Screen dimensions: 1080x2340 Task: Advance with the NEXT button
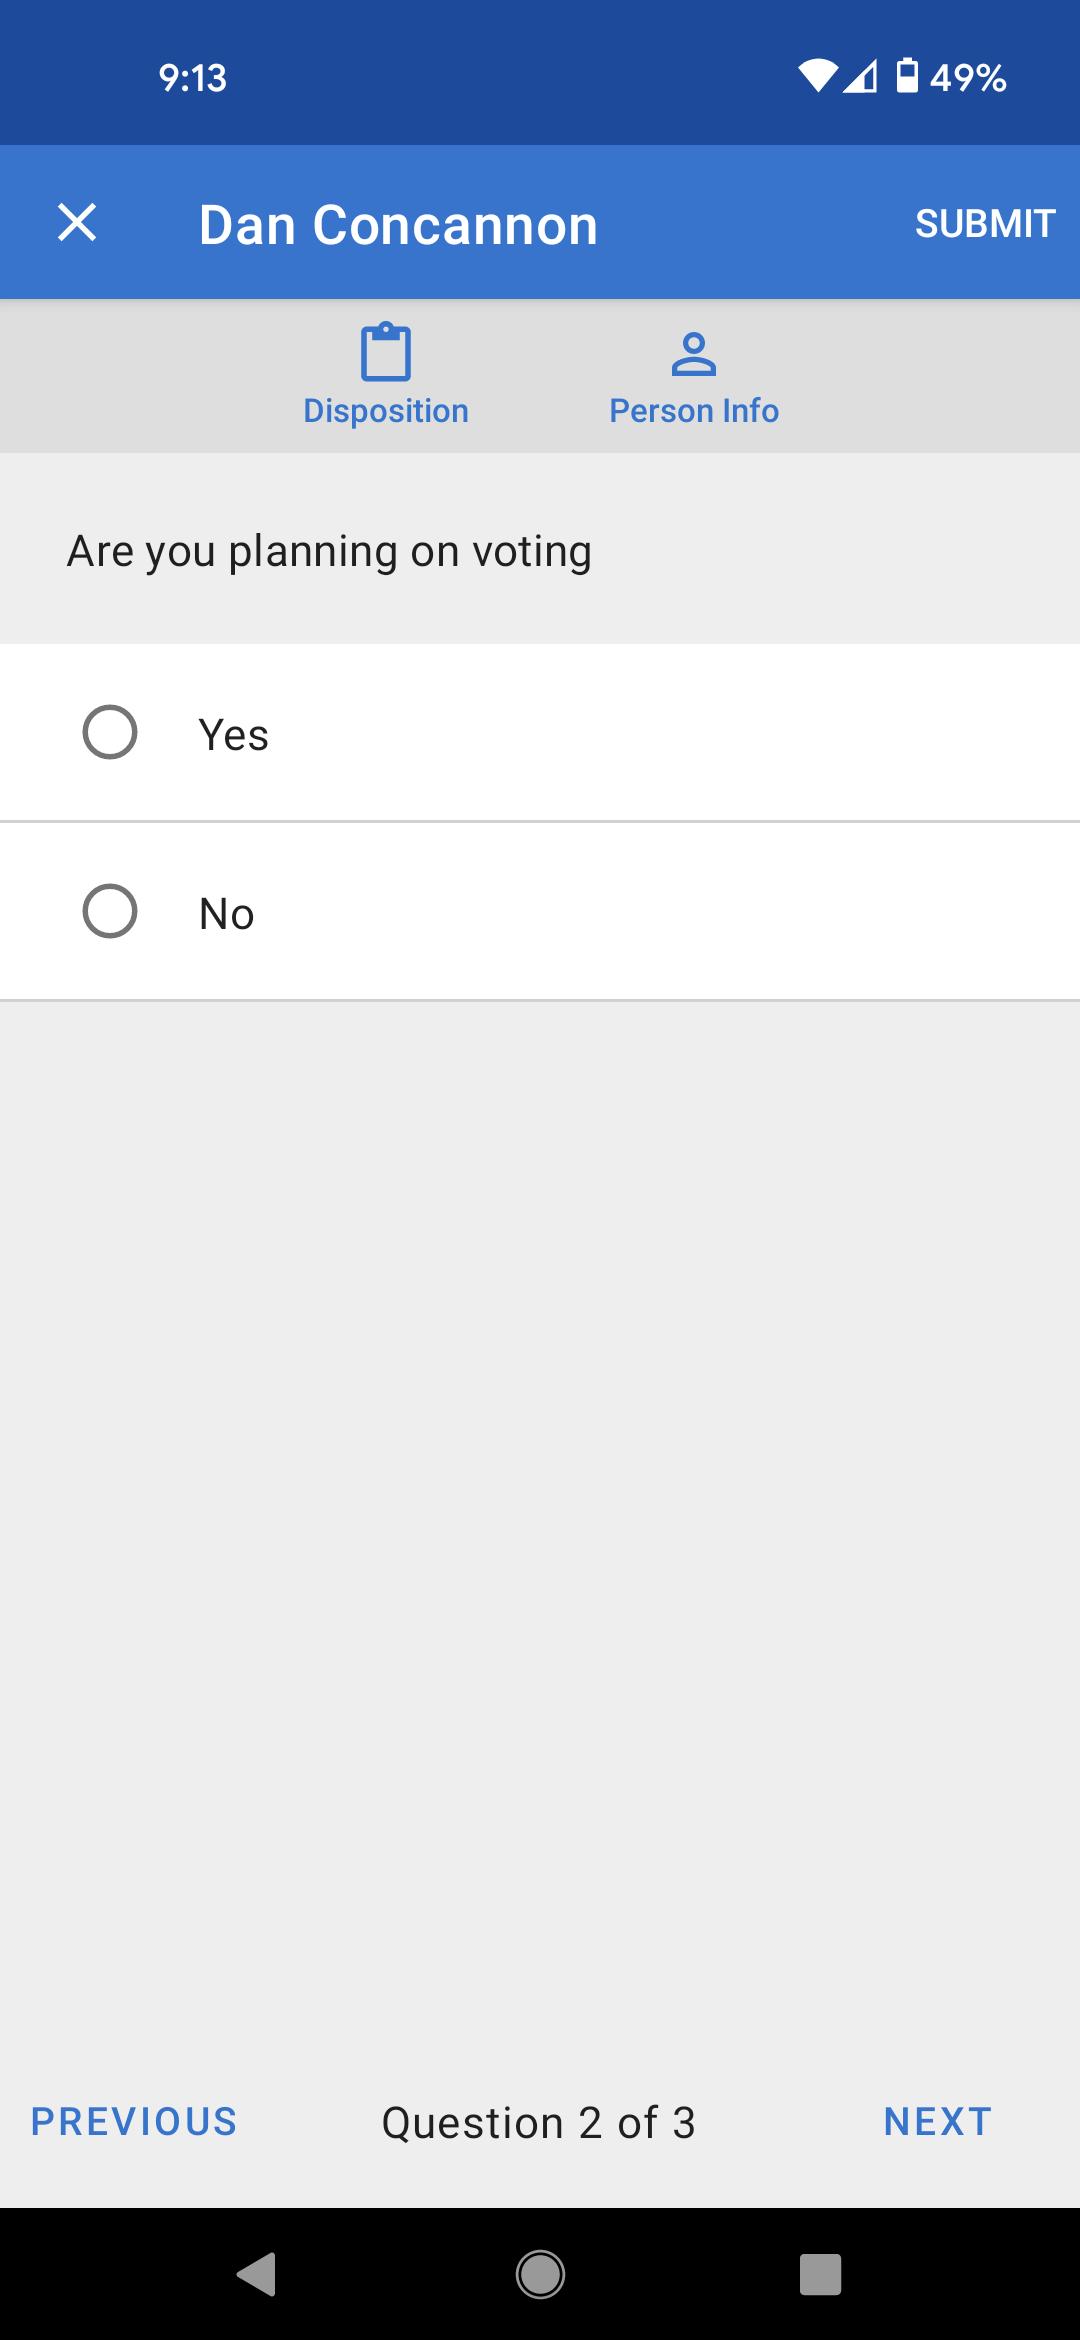(938, 2122)
